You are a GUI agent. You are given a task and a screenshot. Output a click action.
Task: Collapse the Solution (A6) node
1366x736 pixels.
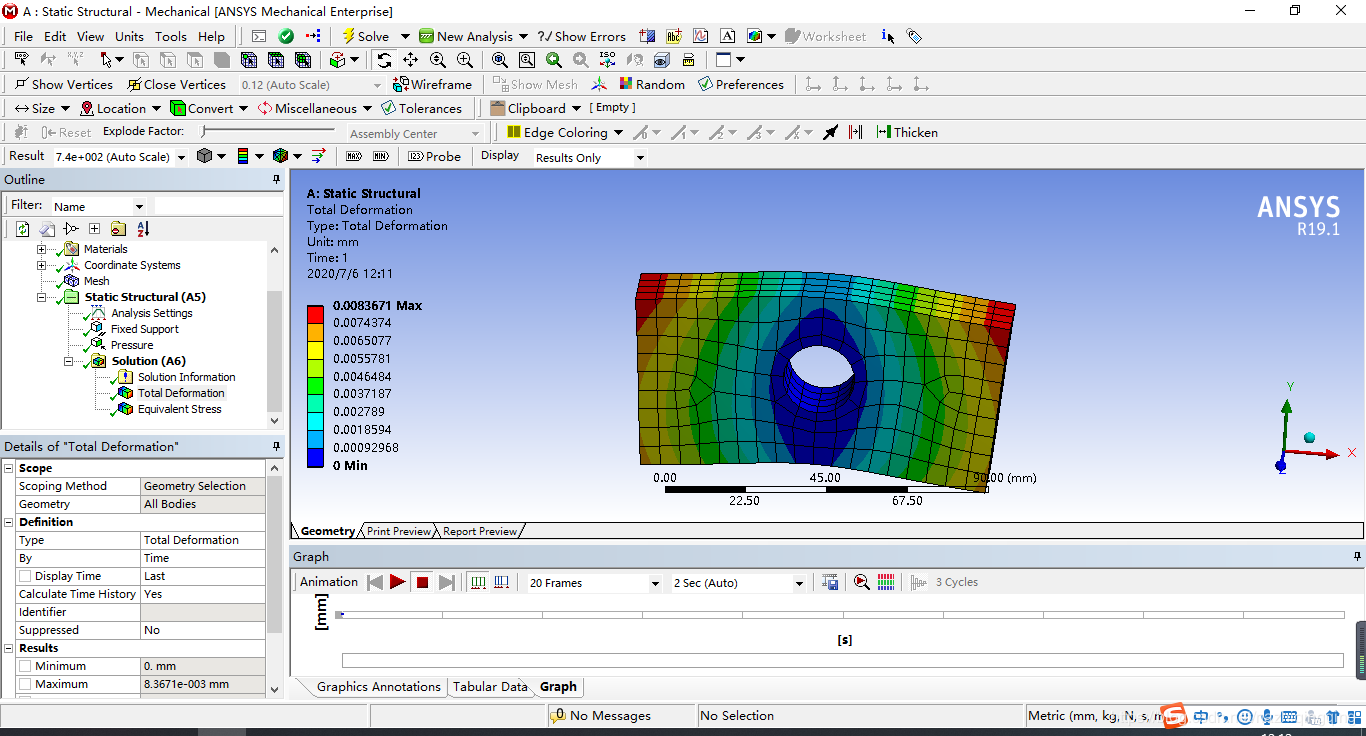[69, 361]
